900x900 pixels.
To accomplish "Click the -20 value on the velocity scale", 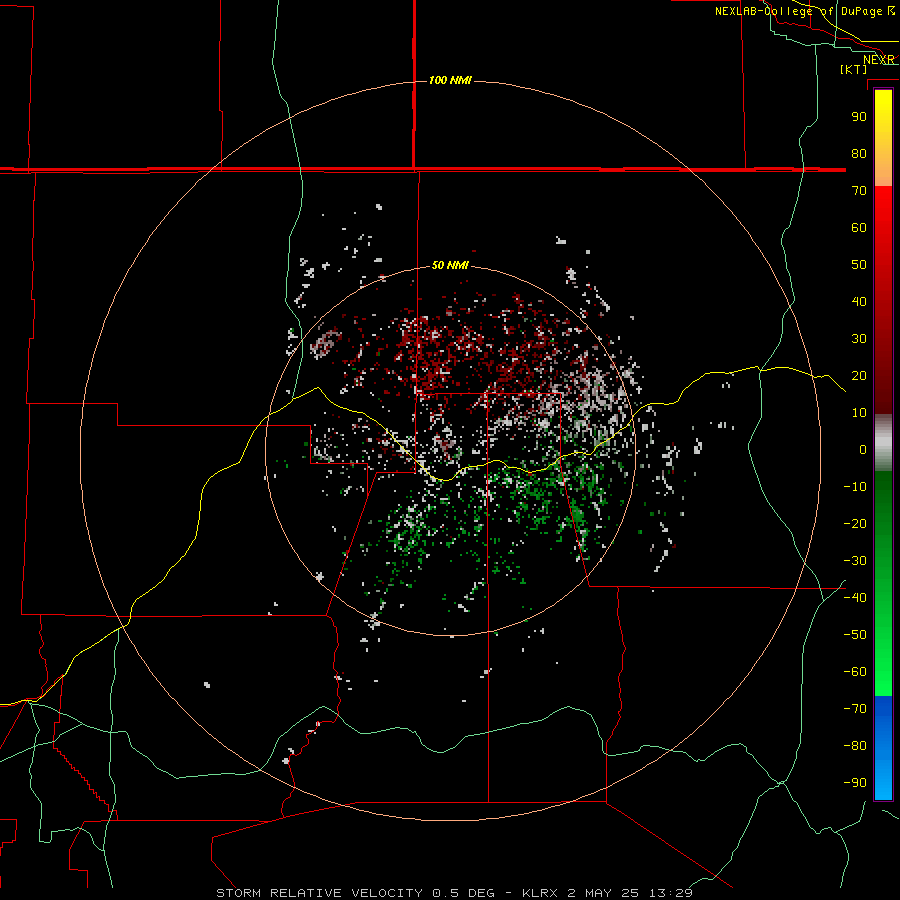I will tap(855, 523).
